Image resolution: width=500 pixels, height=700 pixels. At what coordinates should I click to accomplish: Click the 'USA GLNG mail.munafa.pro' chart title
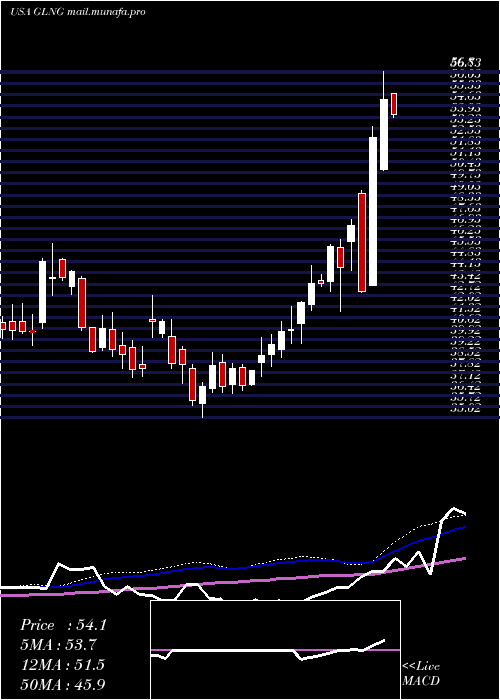tap(77, 12)
